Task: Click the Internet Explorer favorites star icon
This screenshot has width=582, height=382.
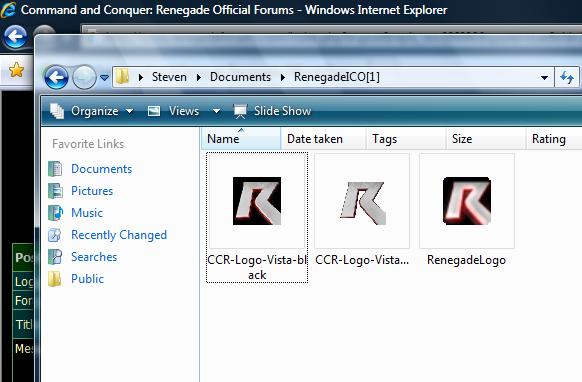Action: (x=16, y=70)
